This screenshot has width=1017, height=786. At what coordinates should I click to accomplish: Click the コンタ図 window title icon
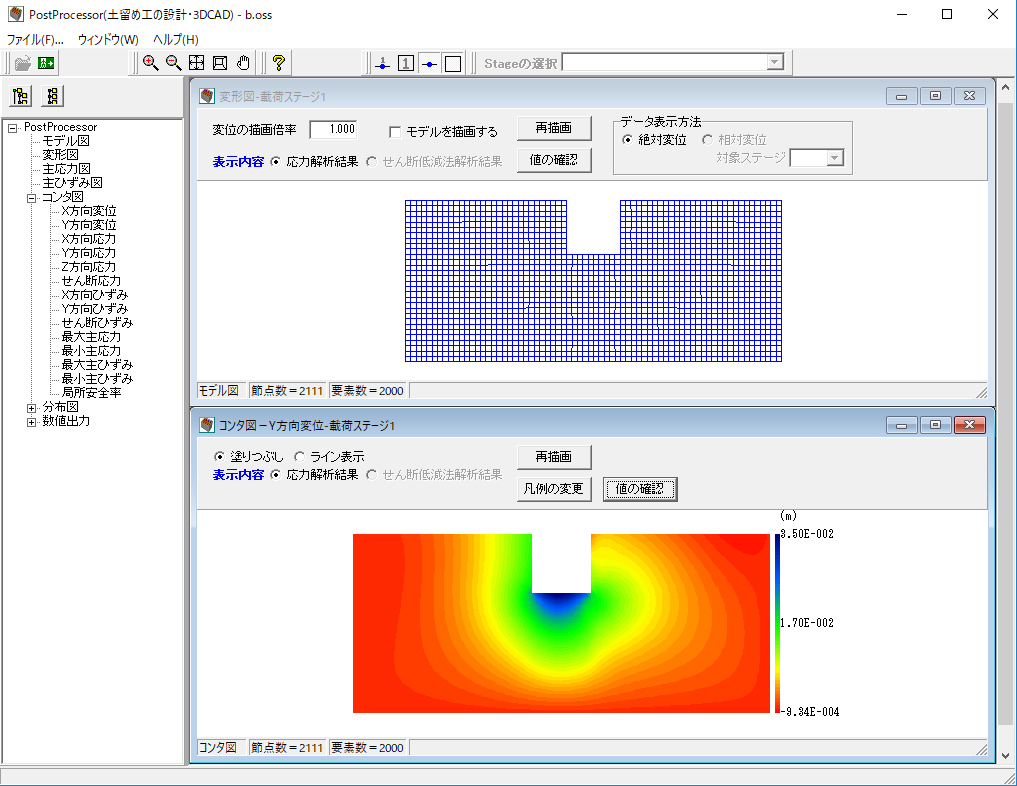[207, 425]
